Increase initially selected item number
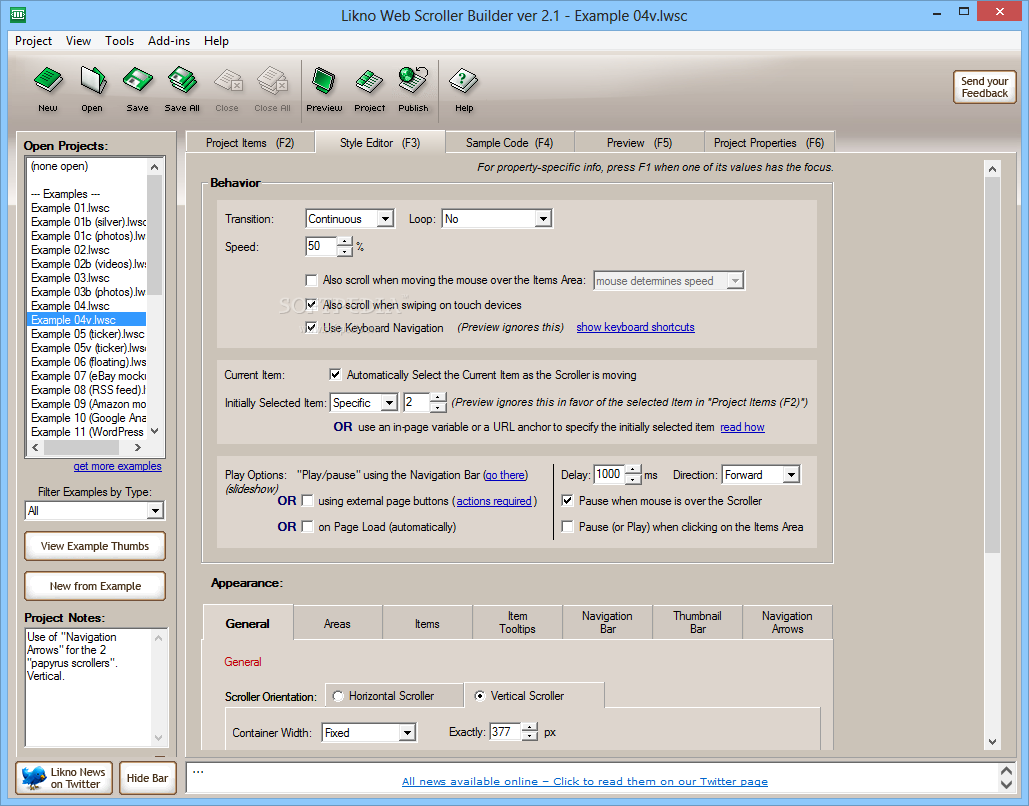 click(x=438, y=397)
